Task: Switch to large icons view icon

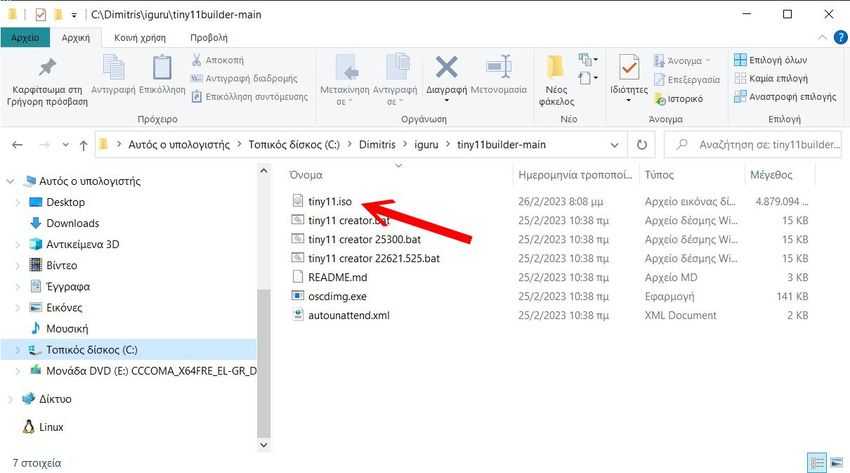Action: tap(837, 463)
